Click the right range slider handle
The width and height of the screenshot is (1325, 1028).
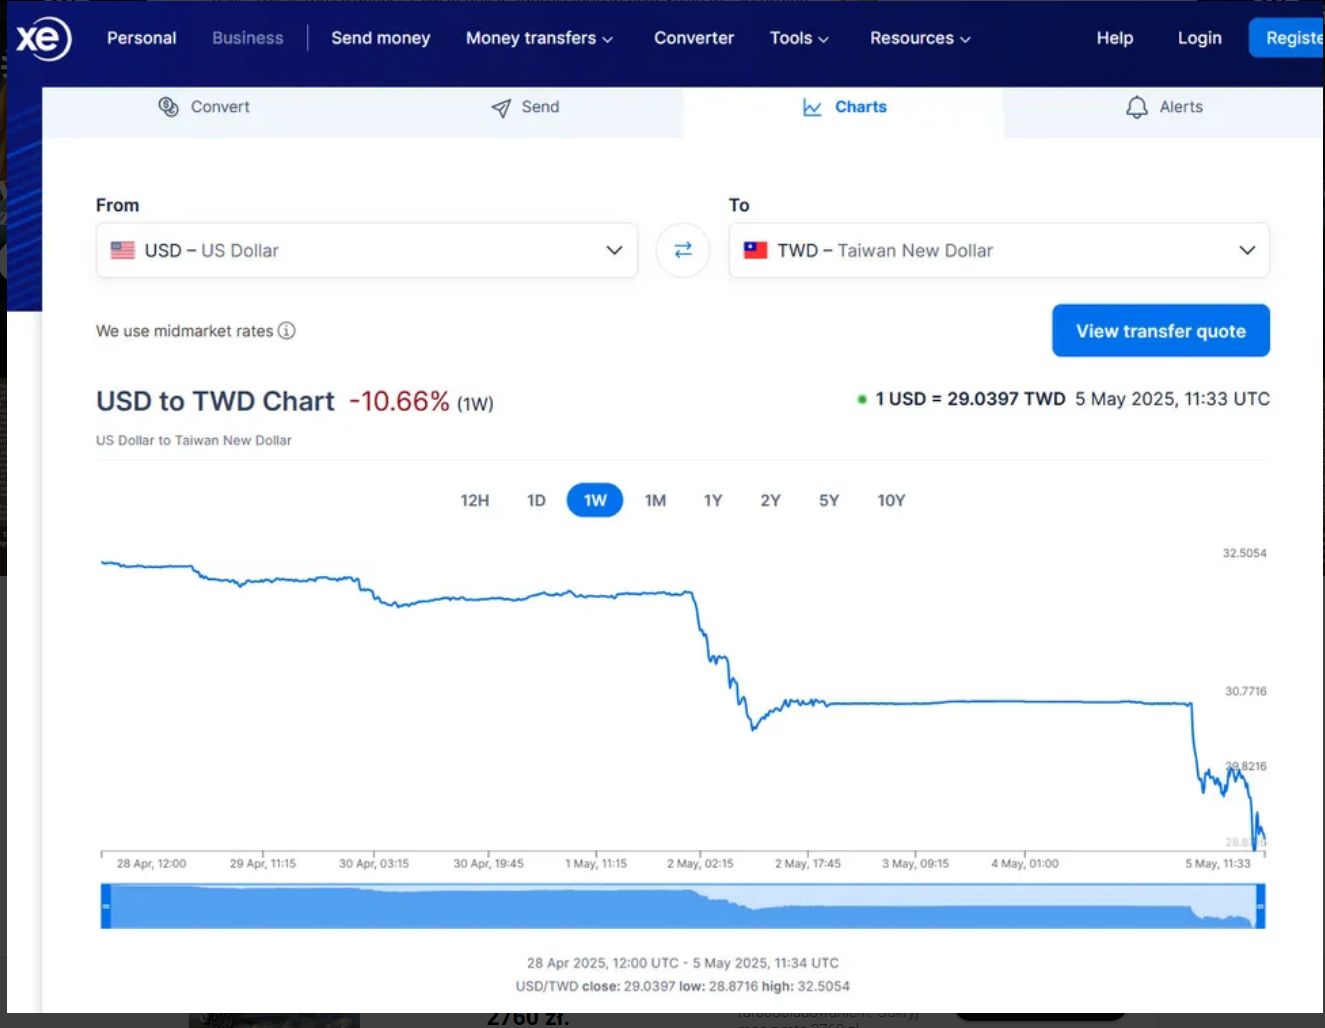click(x=1260, y=906)
